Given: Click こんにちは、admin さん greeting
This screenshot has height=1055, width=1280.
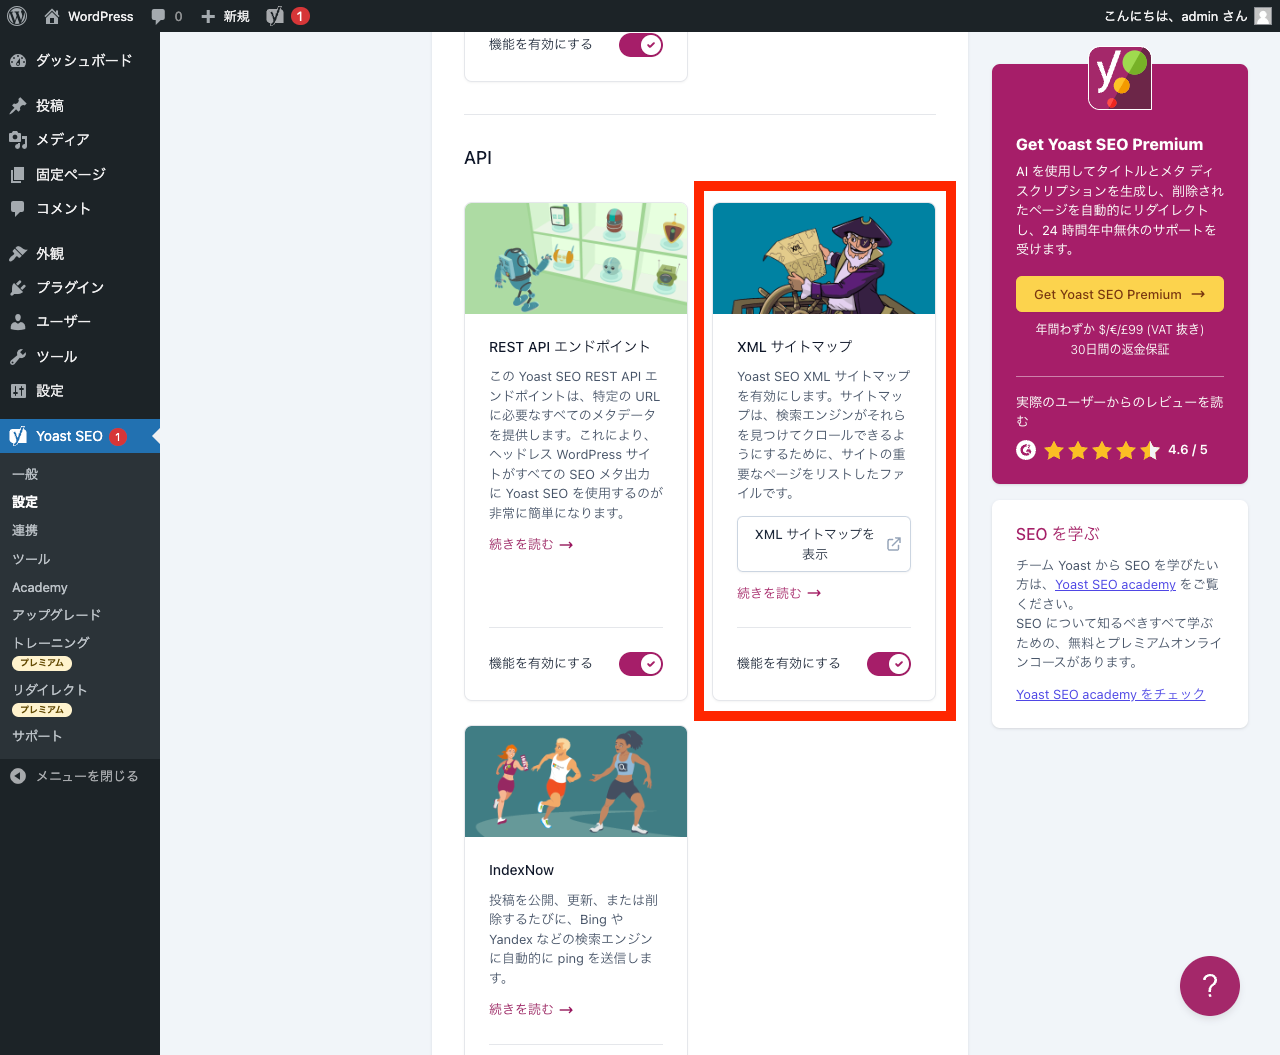Looking at the screenshot, I should point(1175,16).
